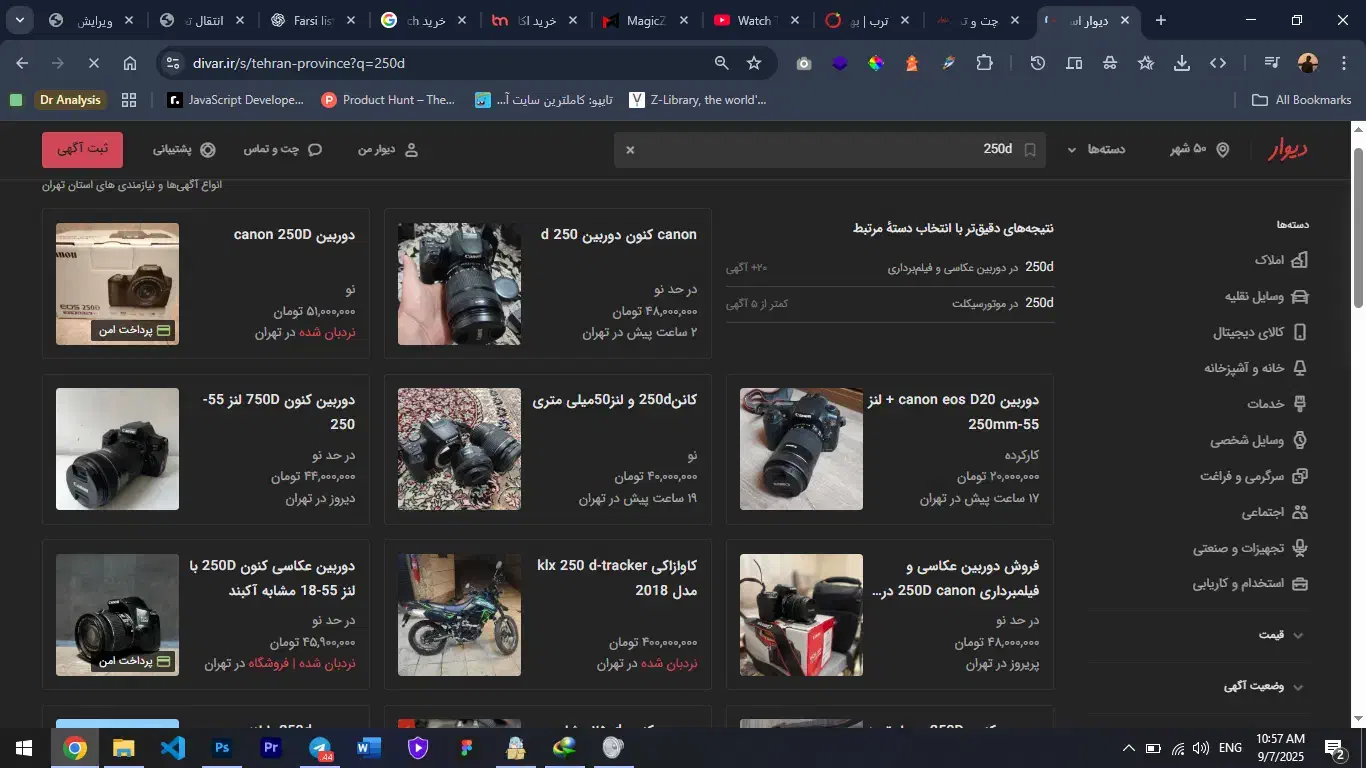
Task: Bookmark this page with the star icon
Action: point(754,63)
